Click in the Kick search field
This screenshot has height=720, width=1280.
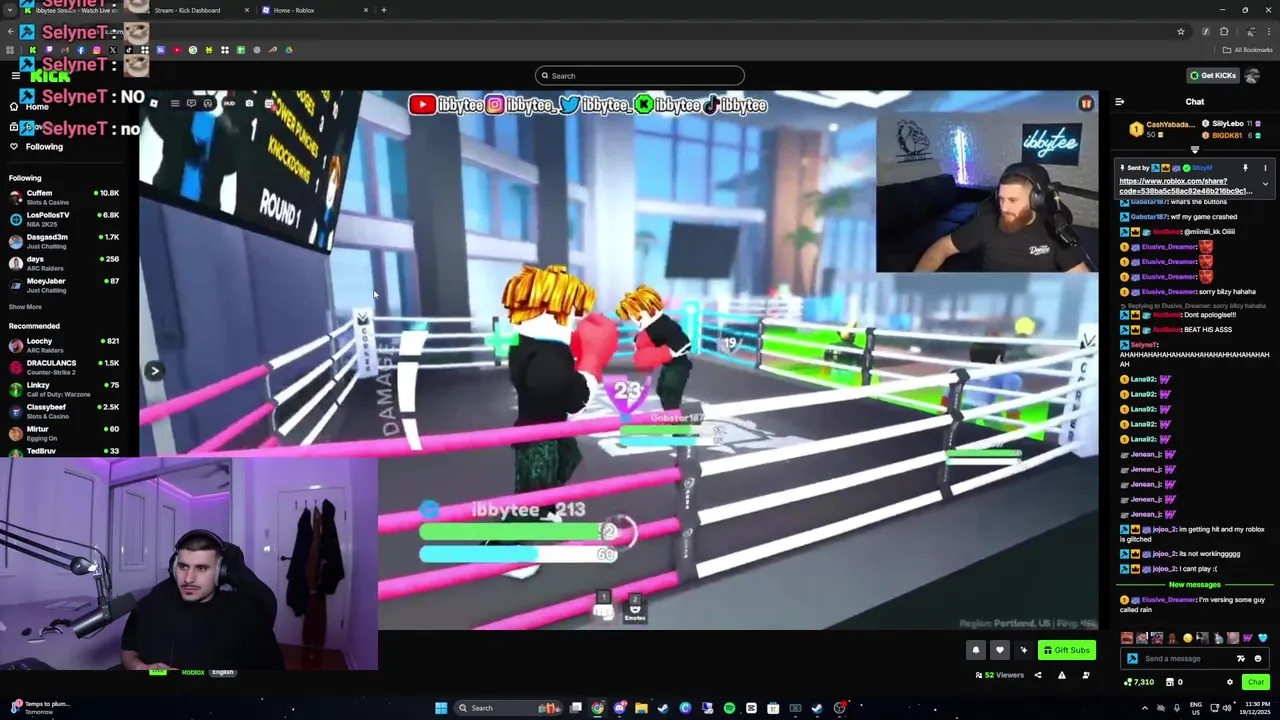tap(640, 76)
